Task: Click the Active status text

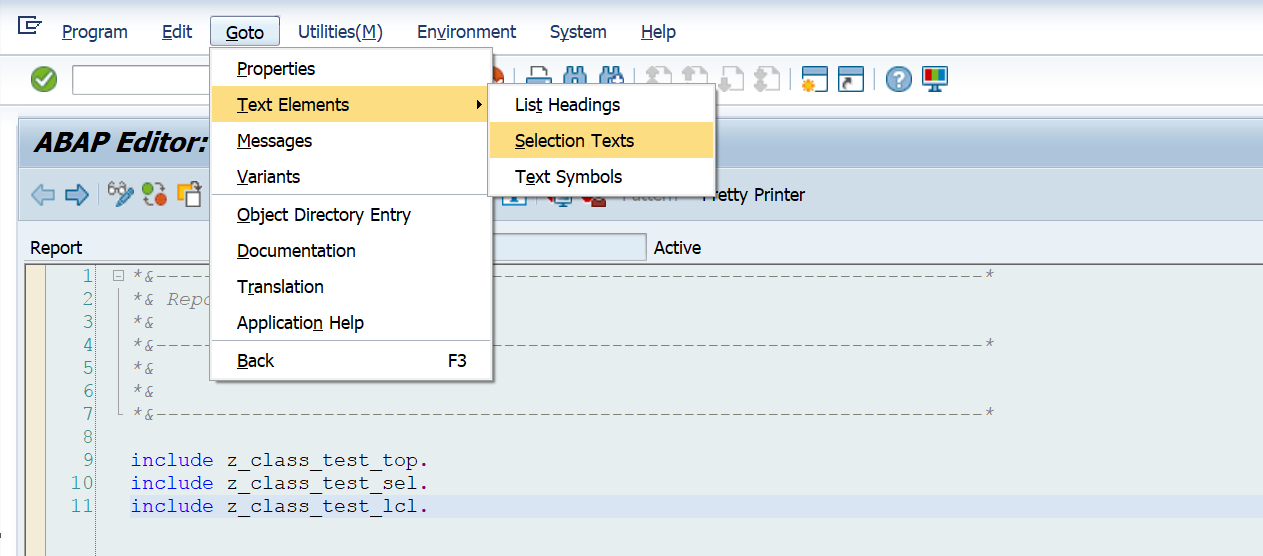Action: pyautogui.click(x=677, y=248)
